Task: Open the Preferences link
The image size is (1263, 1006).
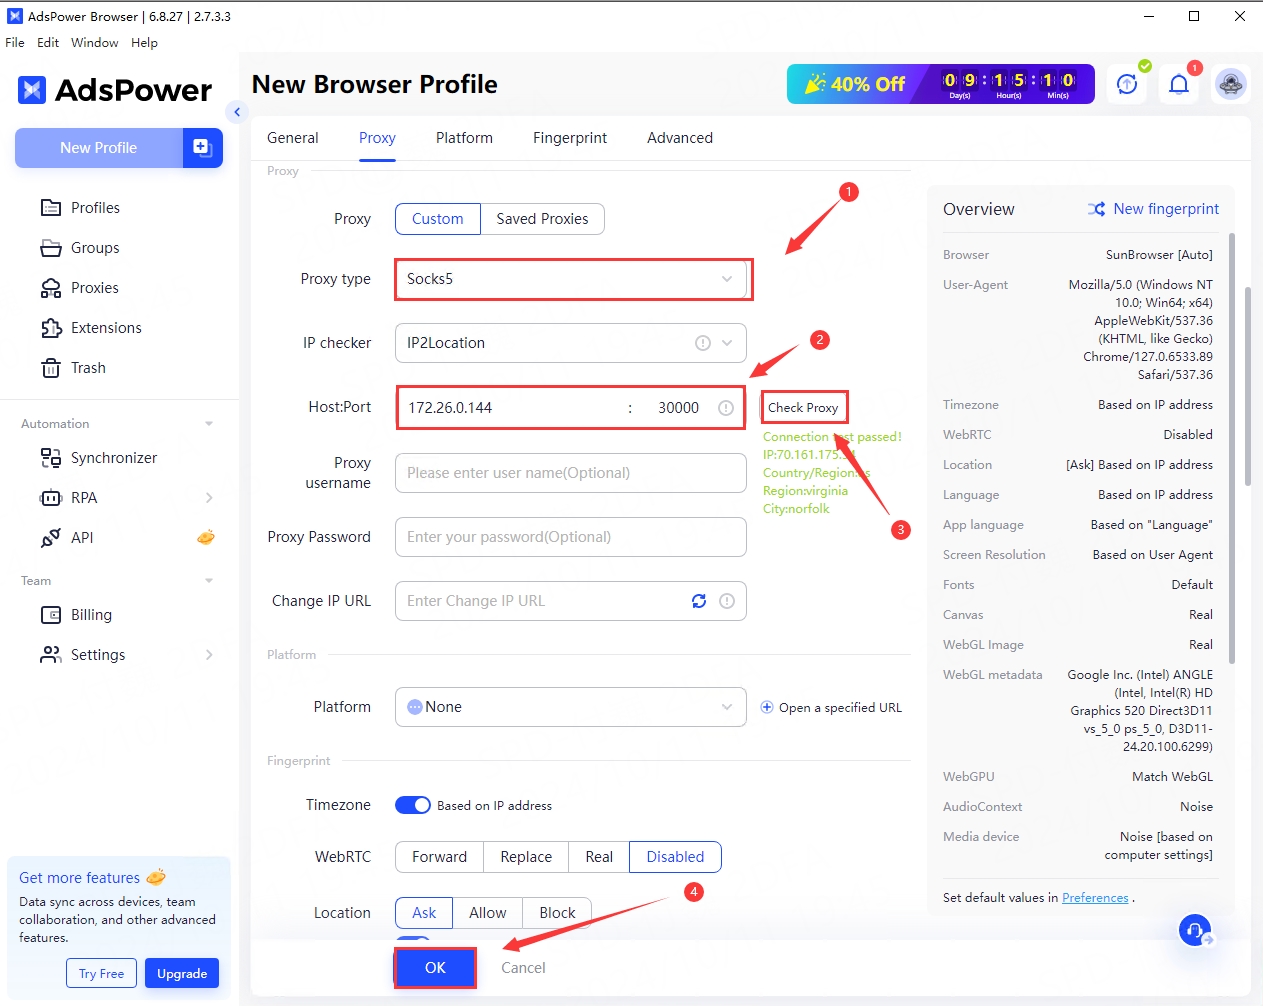Action: (x=1095, y=898)
